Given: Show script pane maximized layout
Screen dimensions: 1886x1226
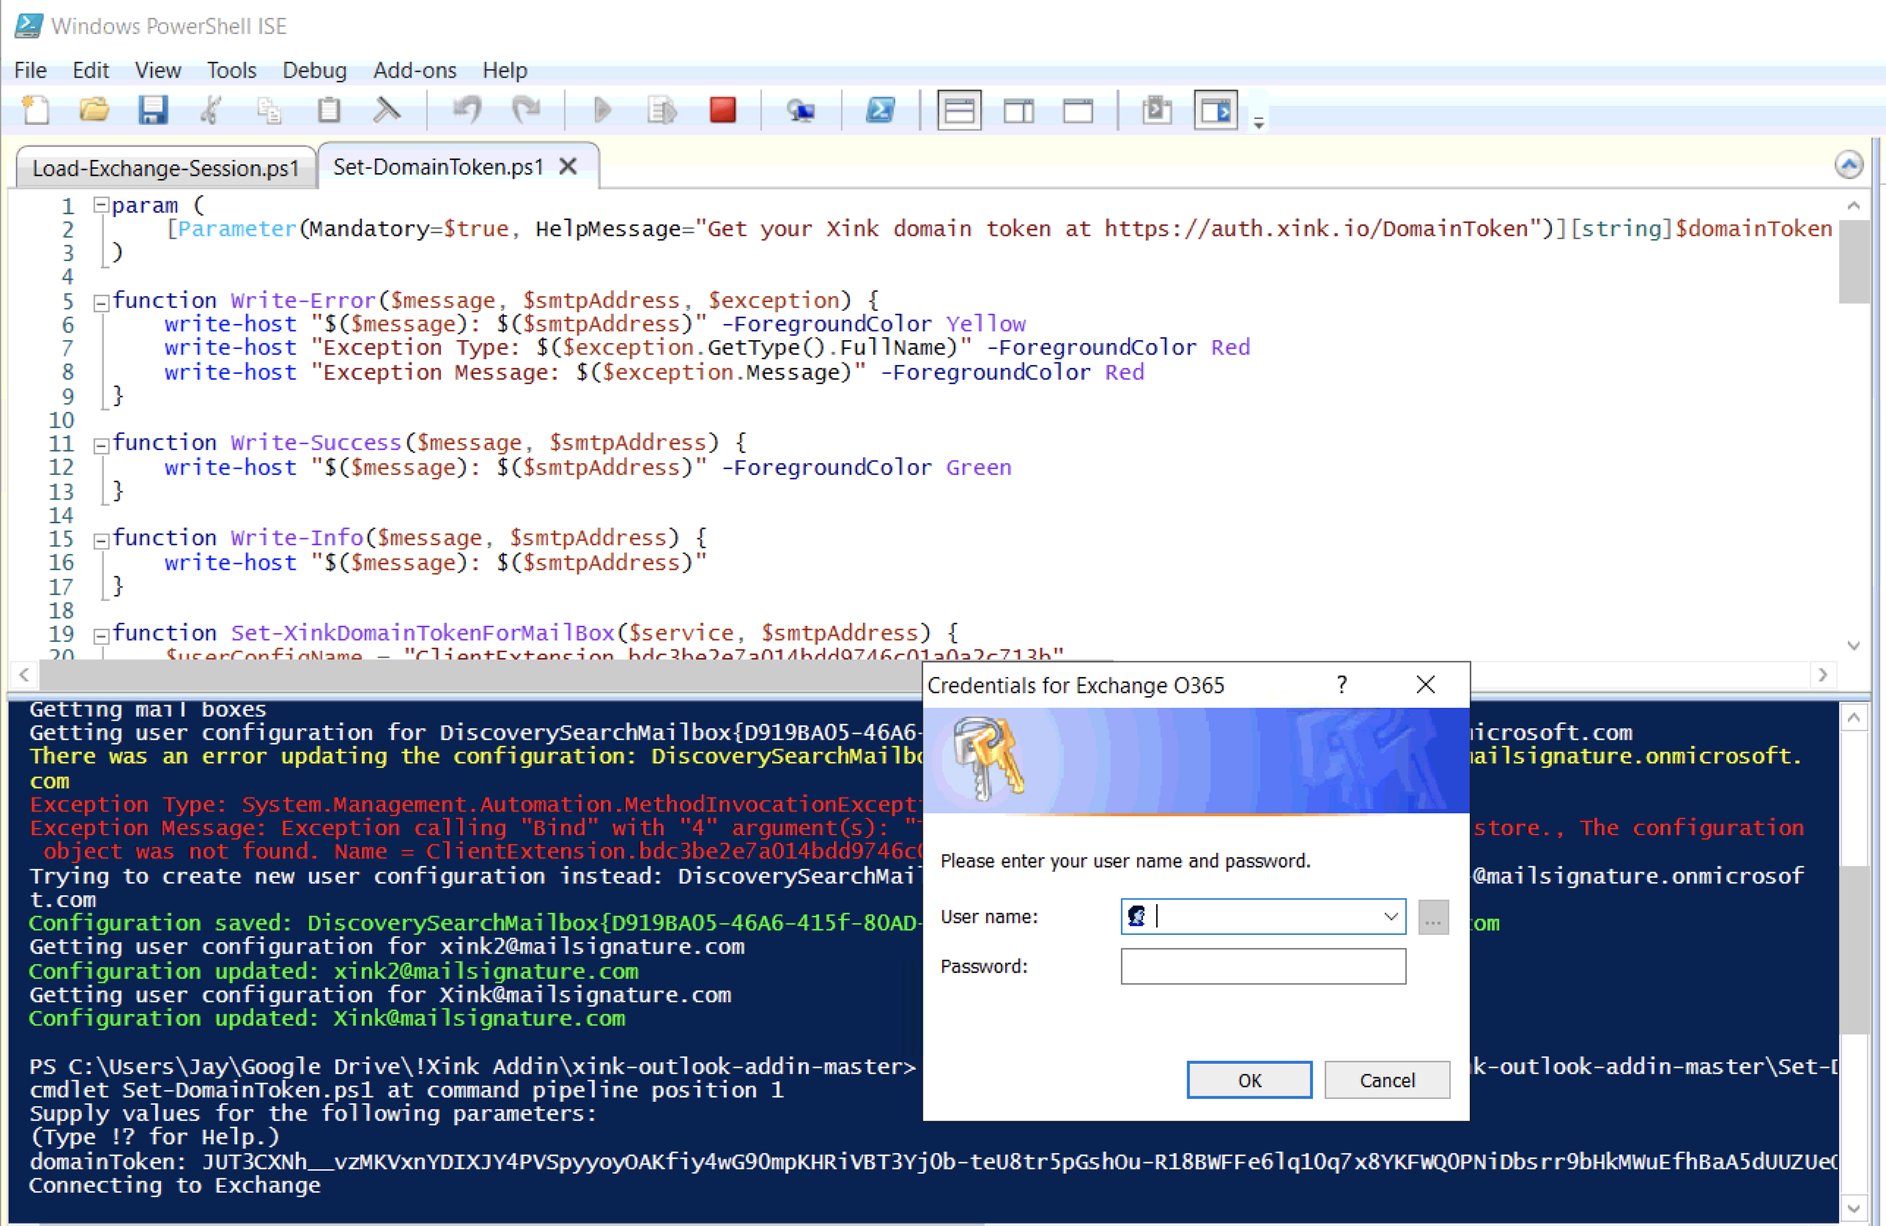Looking at the screenshot, I should tap(1078, 110).
